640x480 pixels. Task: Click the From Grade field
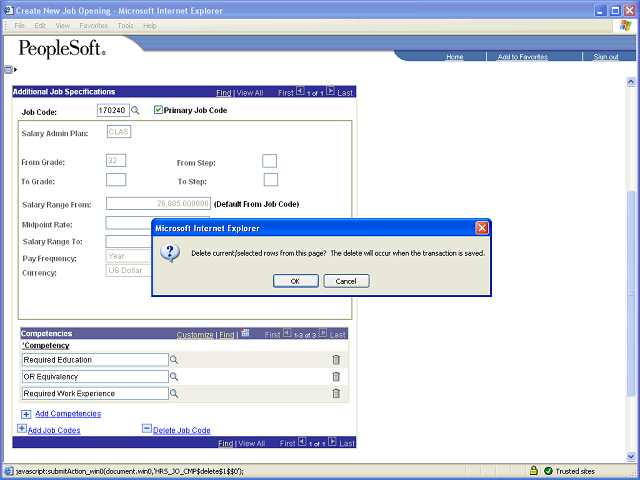click(x=116, y=160)
